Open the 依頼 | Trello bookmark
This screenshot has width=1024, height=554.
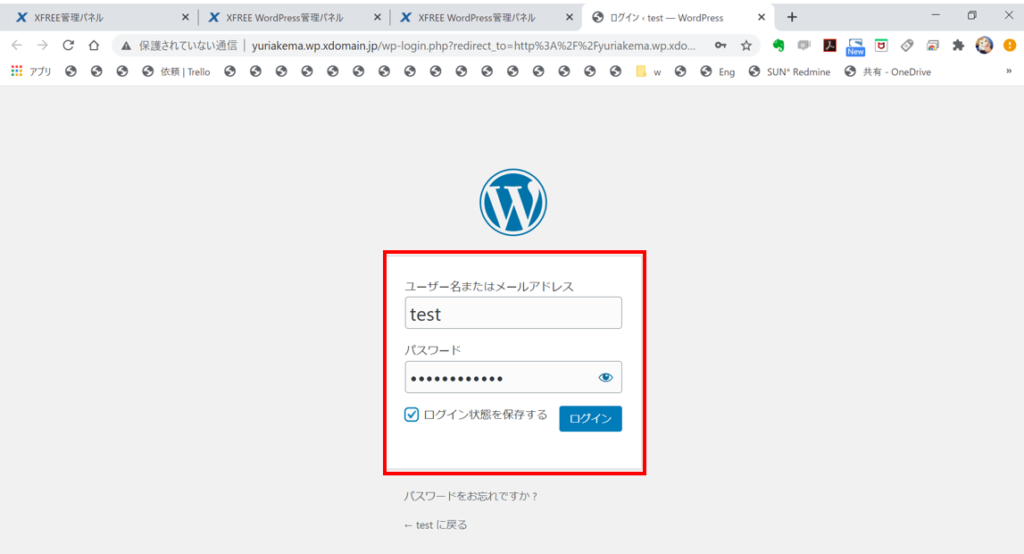click(176, 72)
